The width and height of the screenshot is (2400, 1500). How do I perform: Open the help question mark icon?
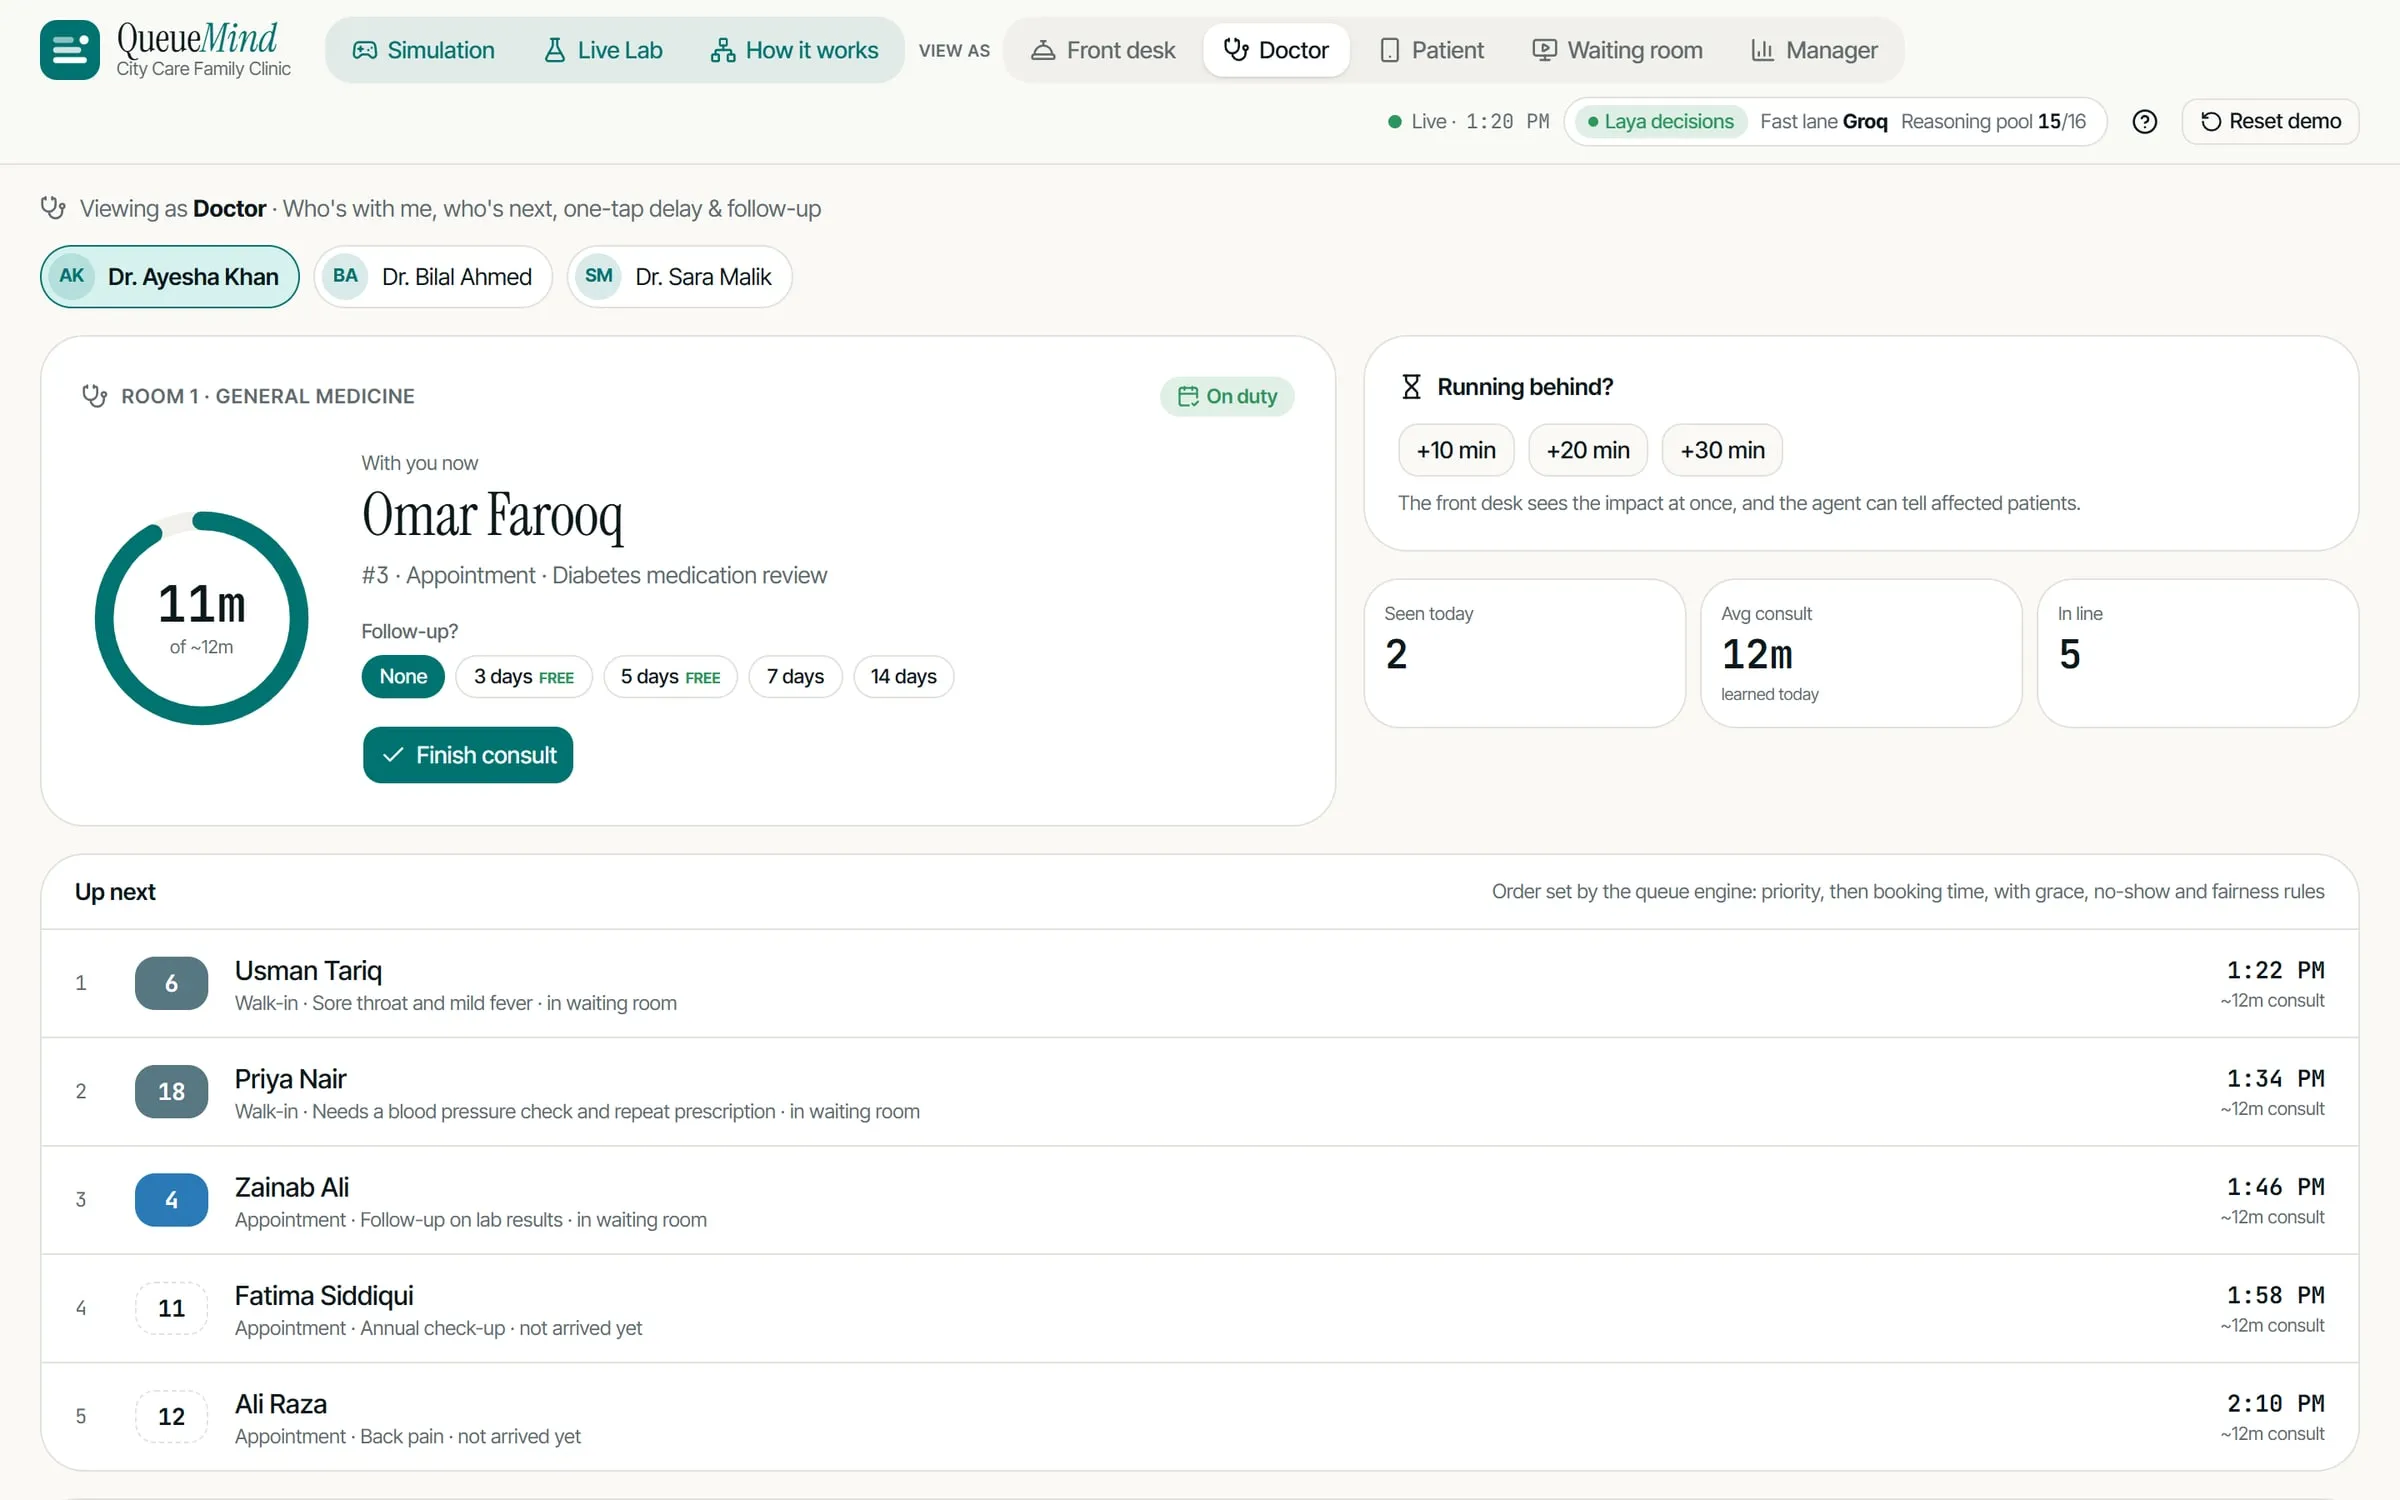[x=2144, y=121]
